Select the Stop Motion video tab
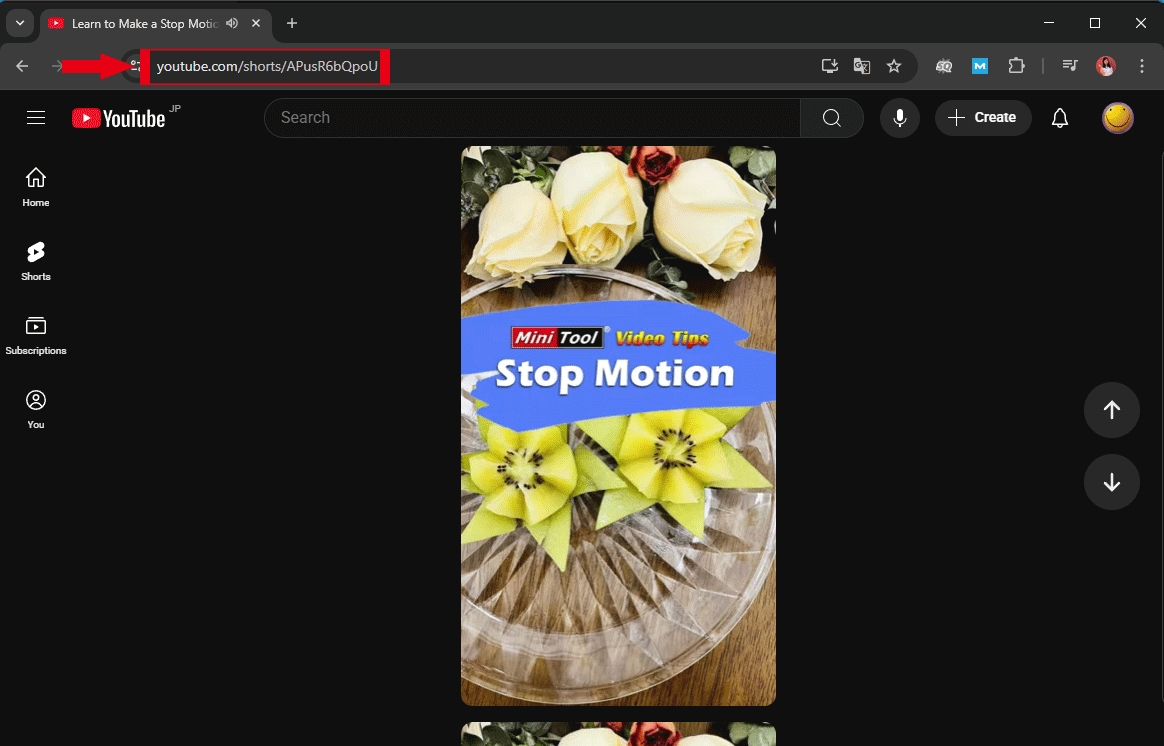1164x746 pixels. (x=140, y=23)
